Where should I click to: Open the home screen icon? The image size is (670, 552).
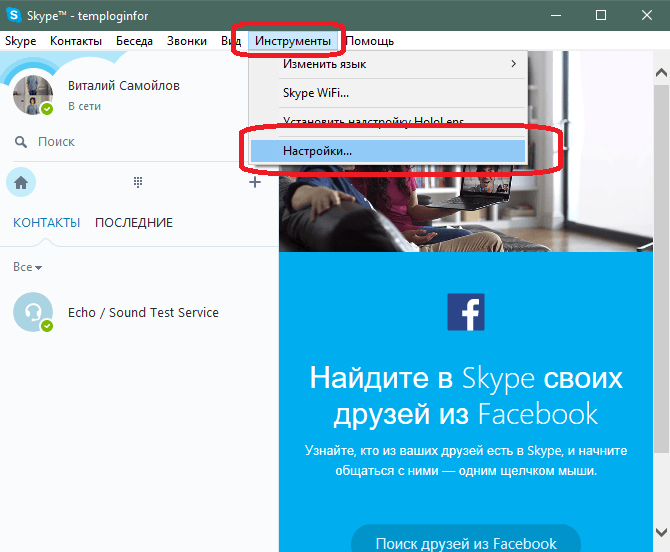click(x=21, y=182)
